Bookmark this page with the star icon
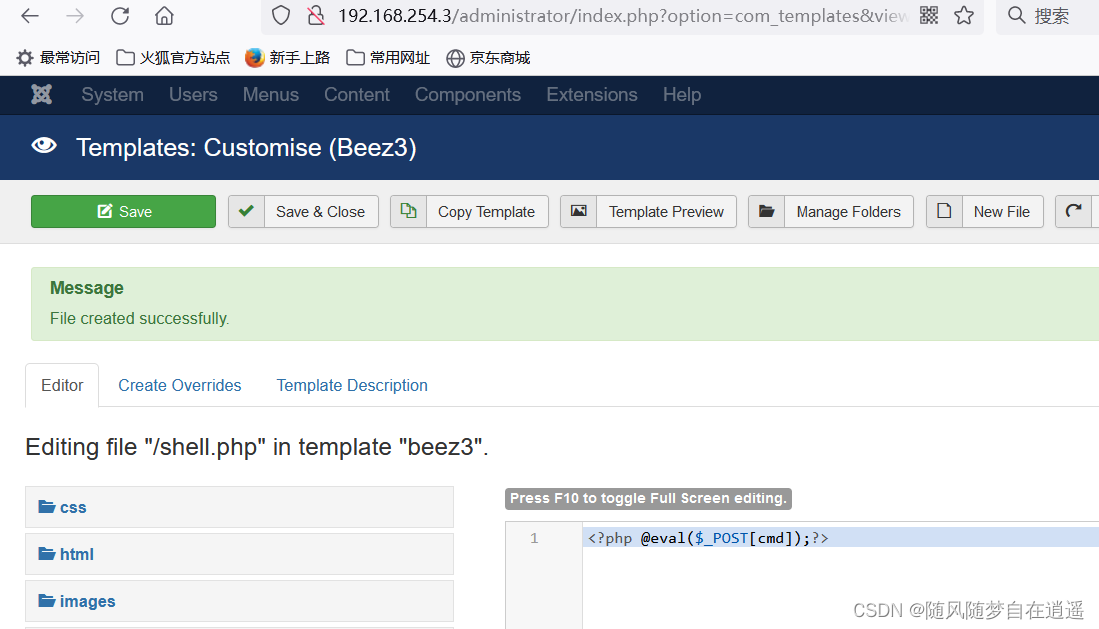 [964, 15]
